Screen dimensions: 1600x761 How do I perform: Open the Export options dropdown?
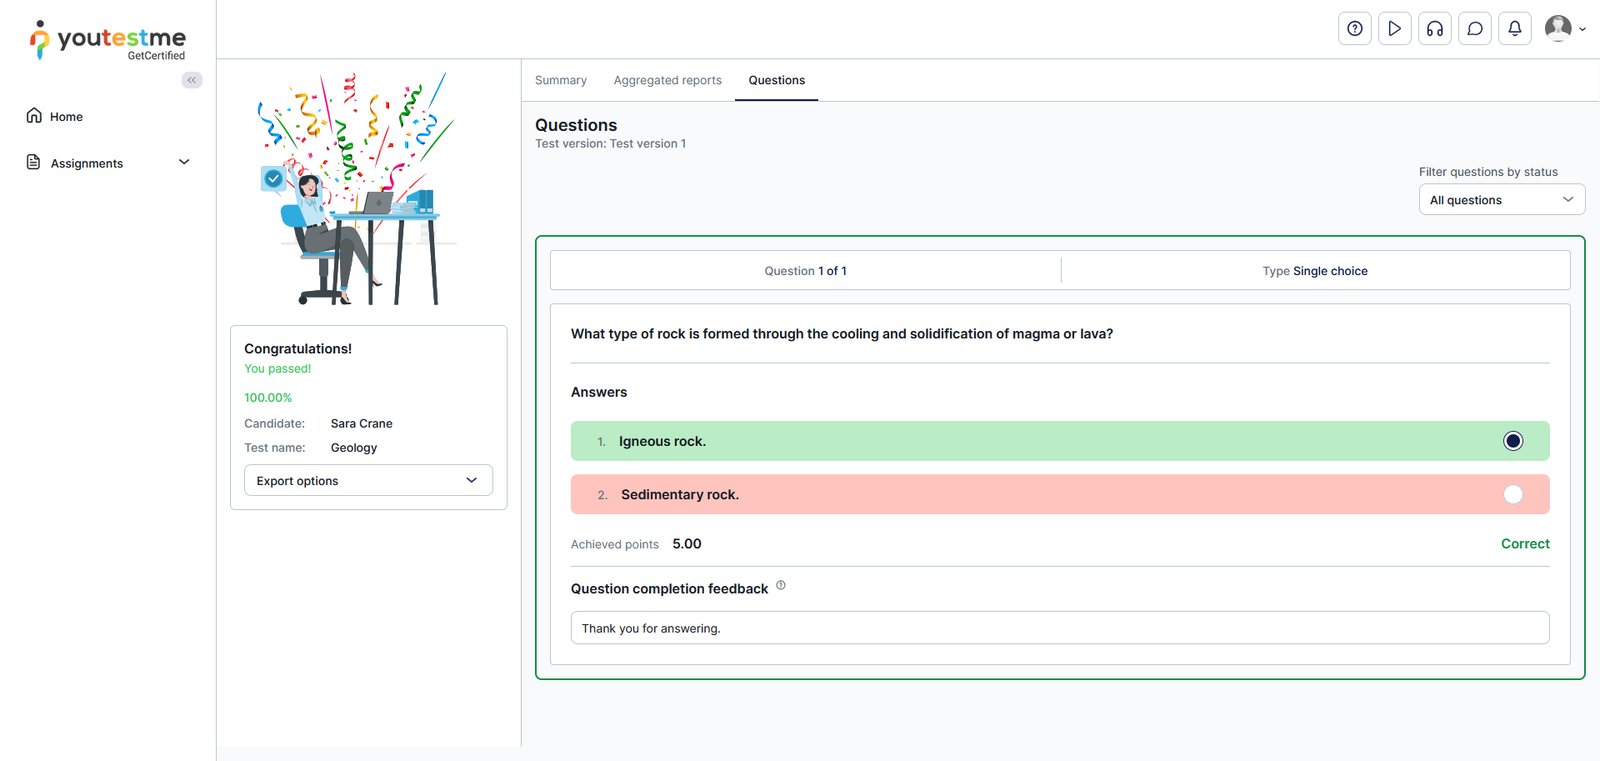[368, 480]
